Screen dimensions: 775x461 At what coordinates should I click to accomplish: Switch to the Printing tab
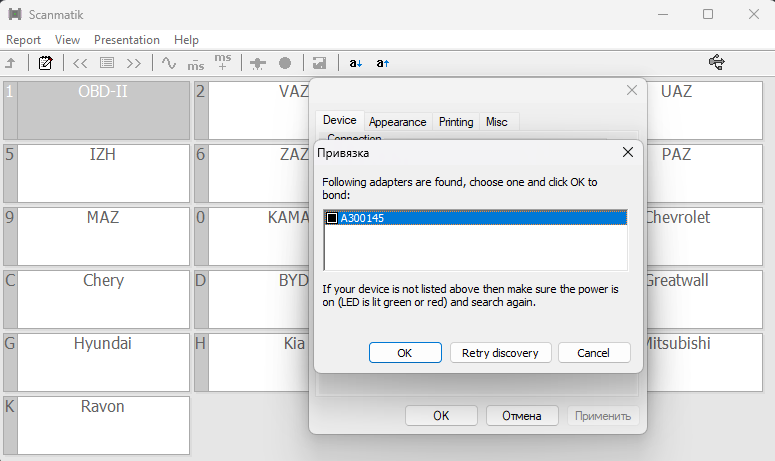456,122
